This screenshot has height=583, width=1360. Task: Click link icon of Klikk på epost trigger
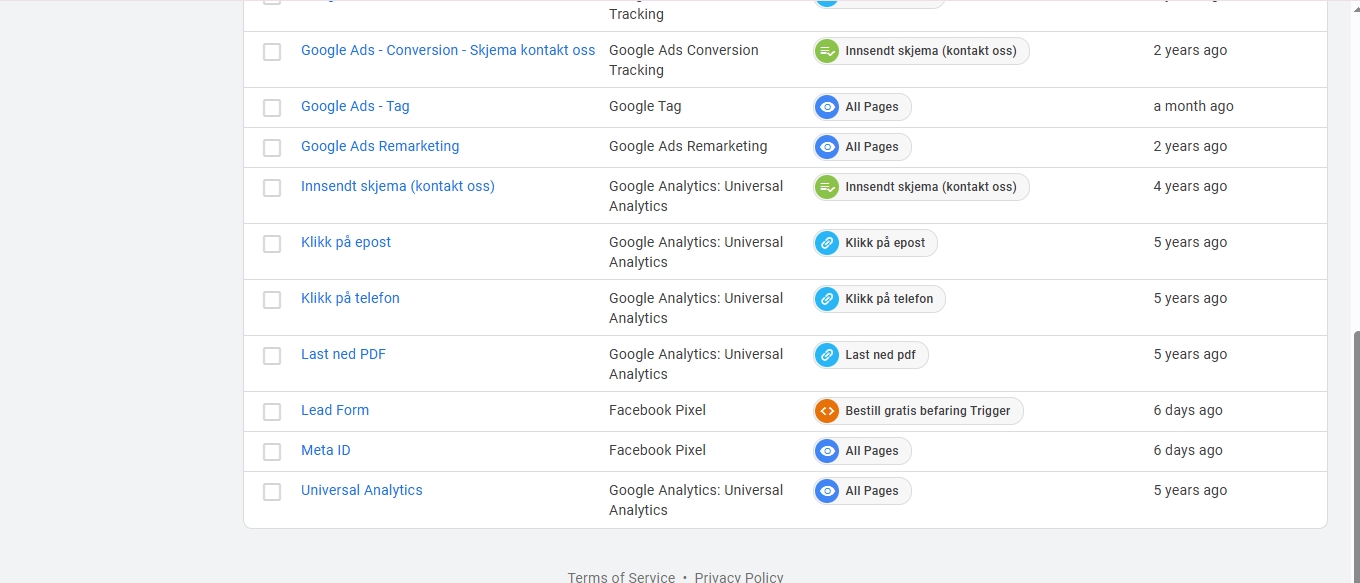827,243
